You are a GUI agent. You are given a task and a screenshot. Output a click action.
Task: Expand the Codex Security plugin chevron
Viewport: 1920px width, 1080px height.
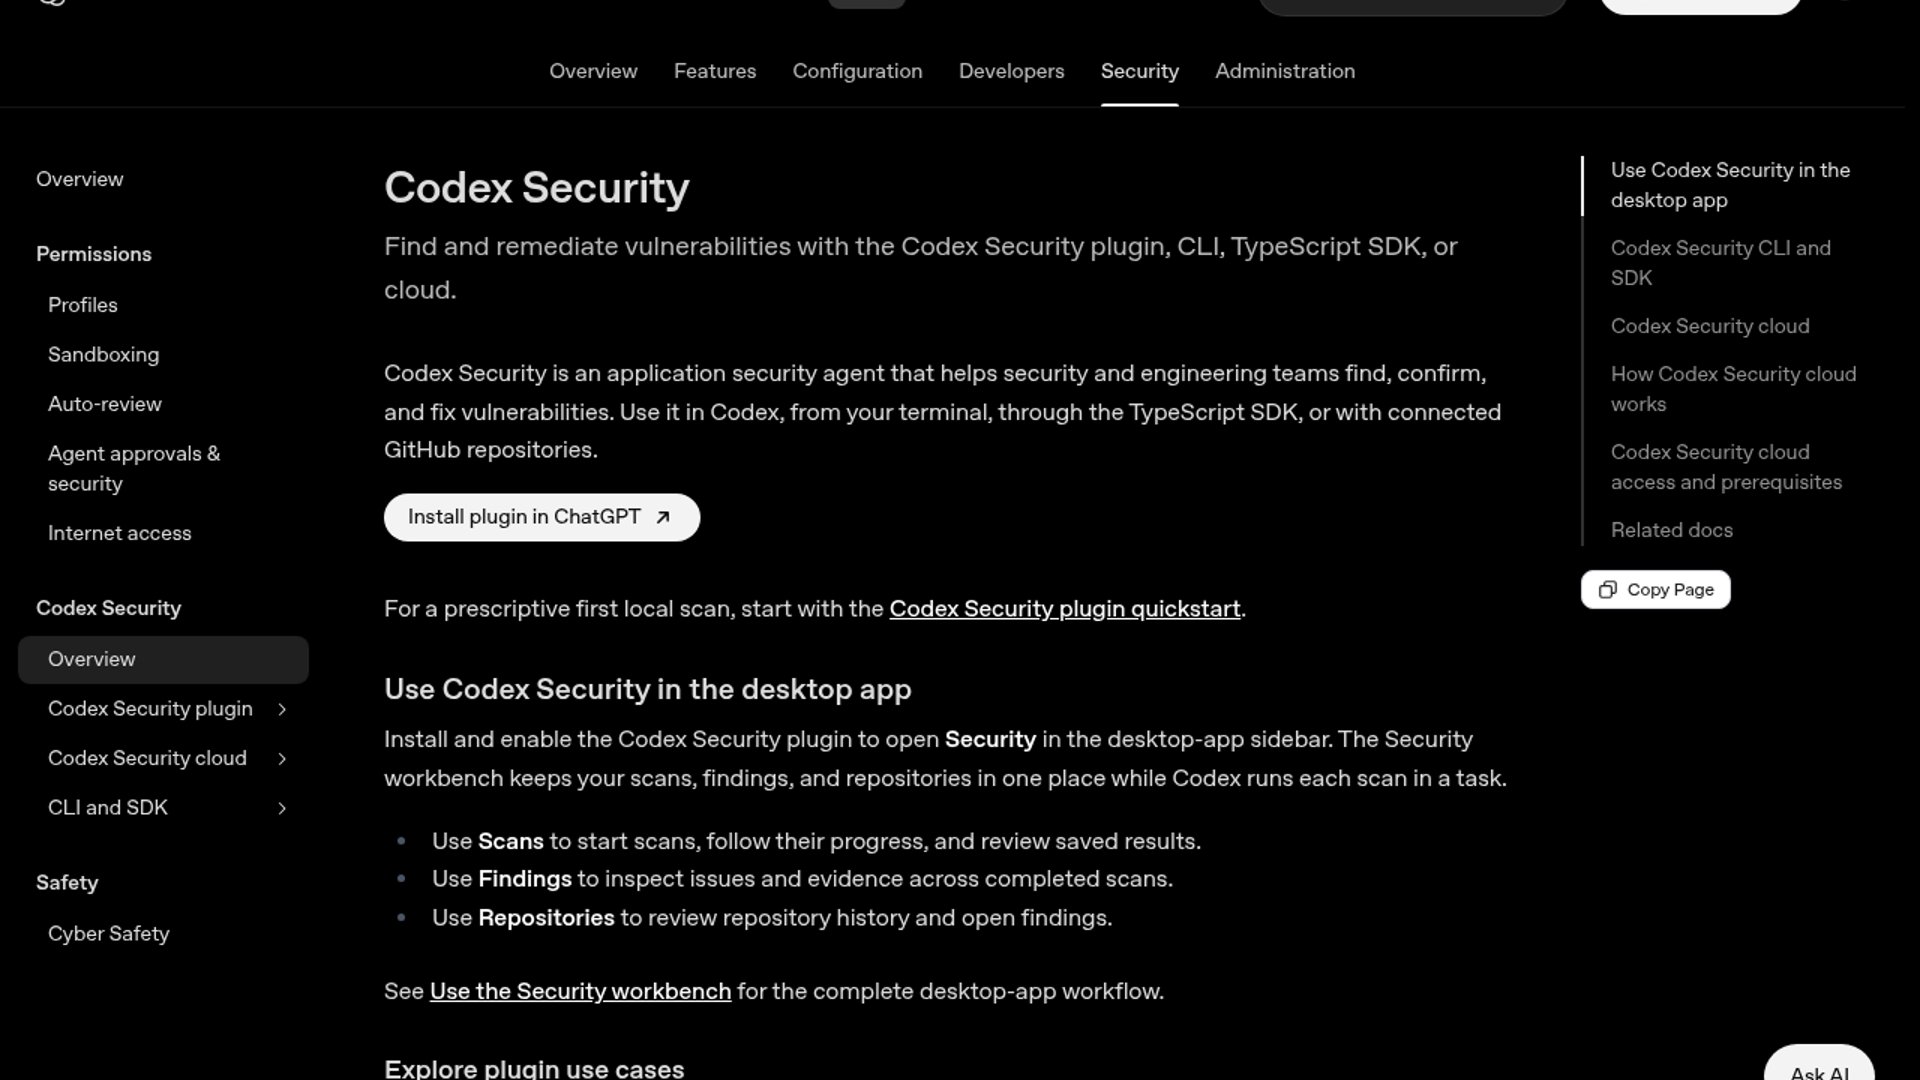282,709
